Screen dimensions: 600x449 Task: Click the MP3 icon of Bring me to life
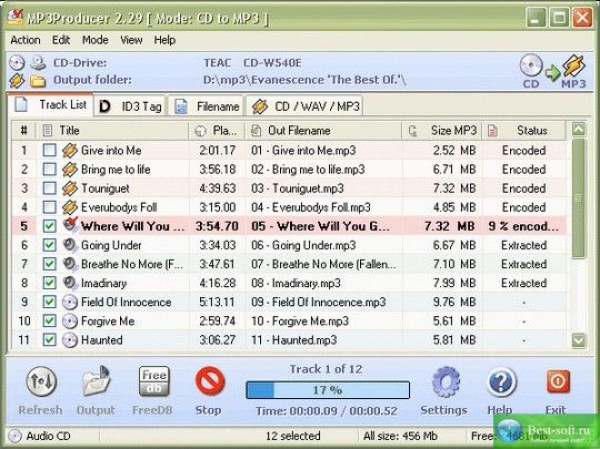coord(70,169)
